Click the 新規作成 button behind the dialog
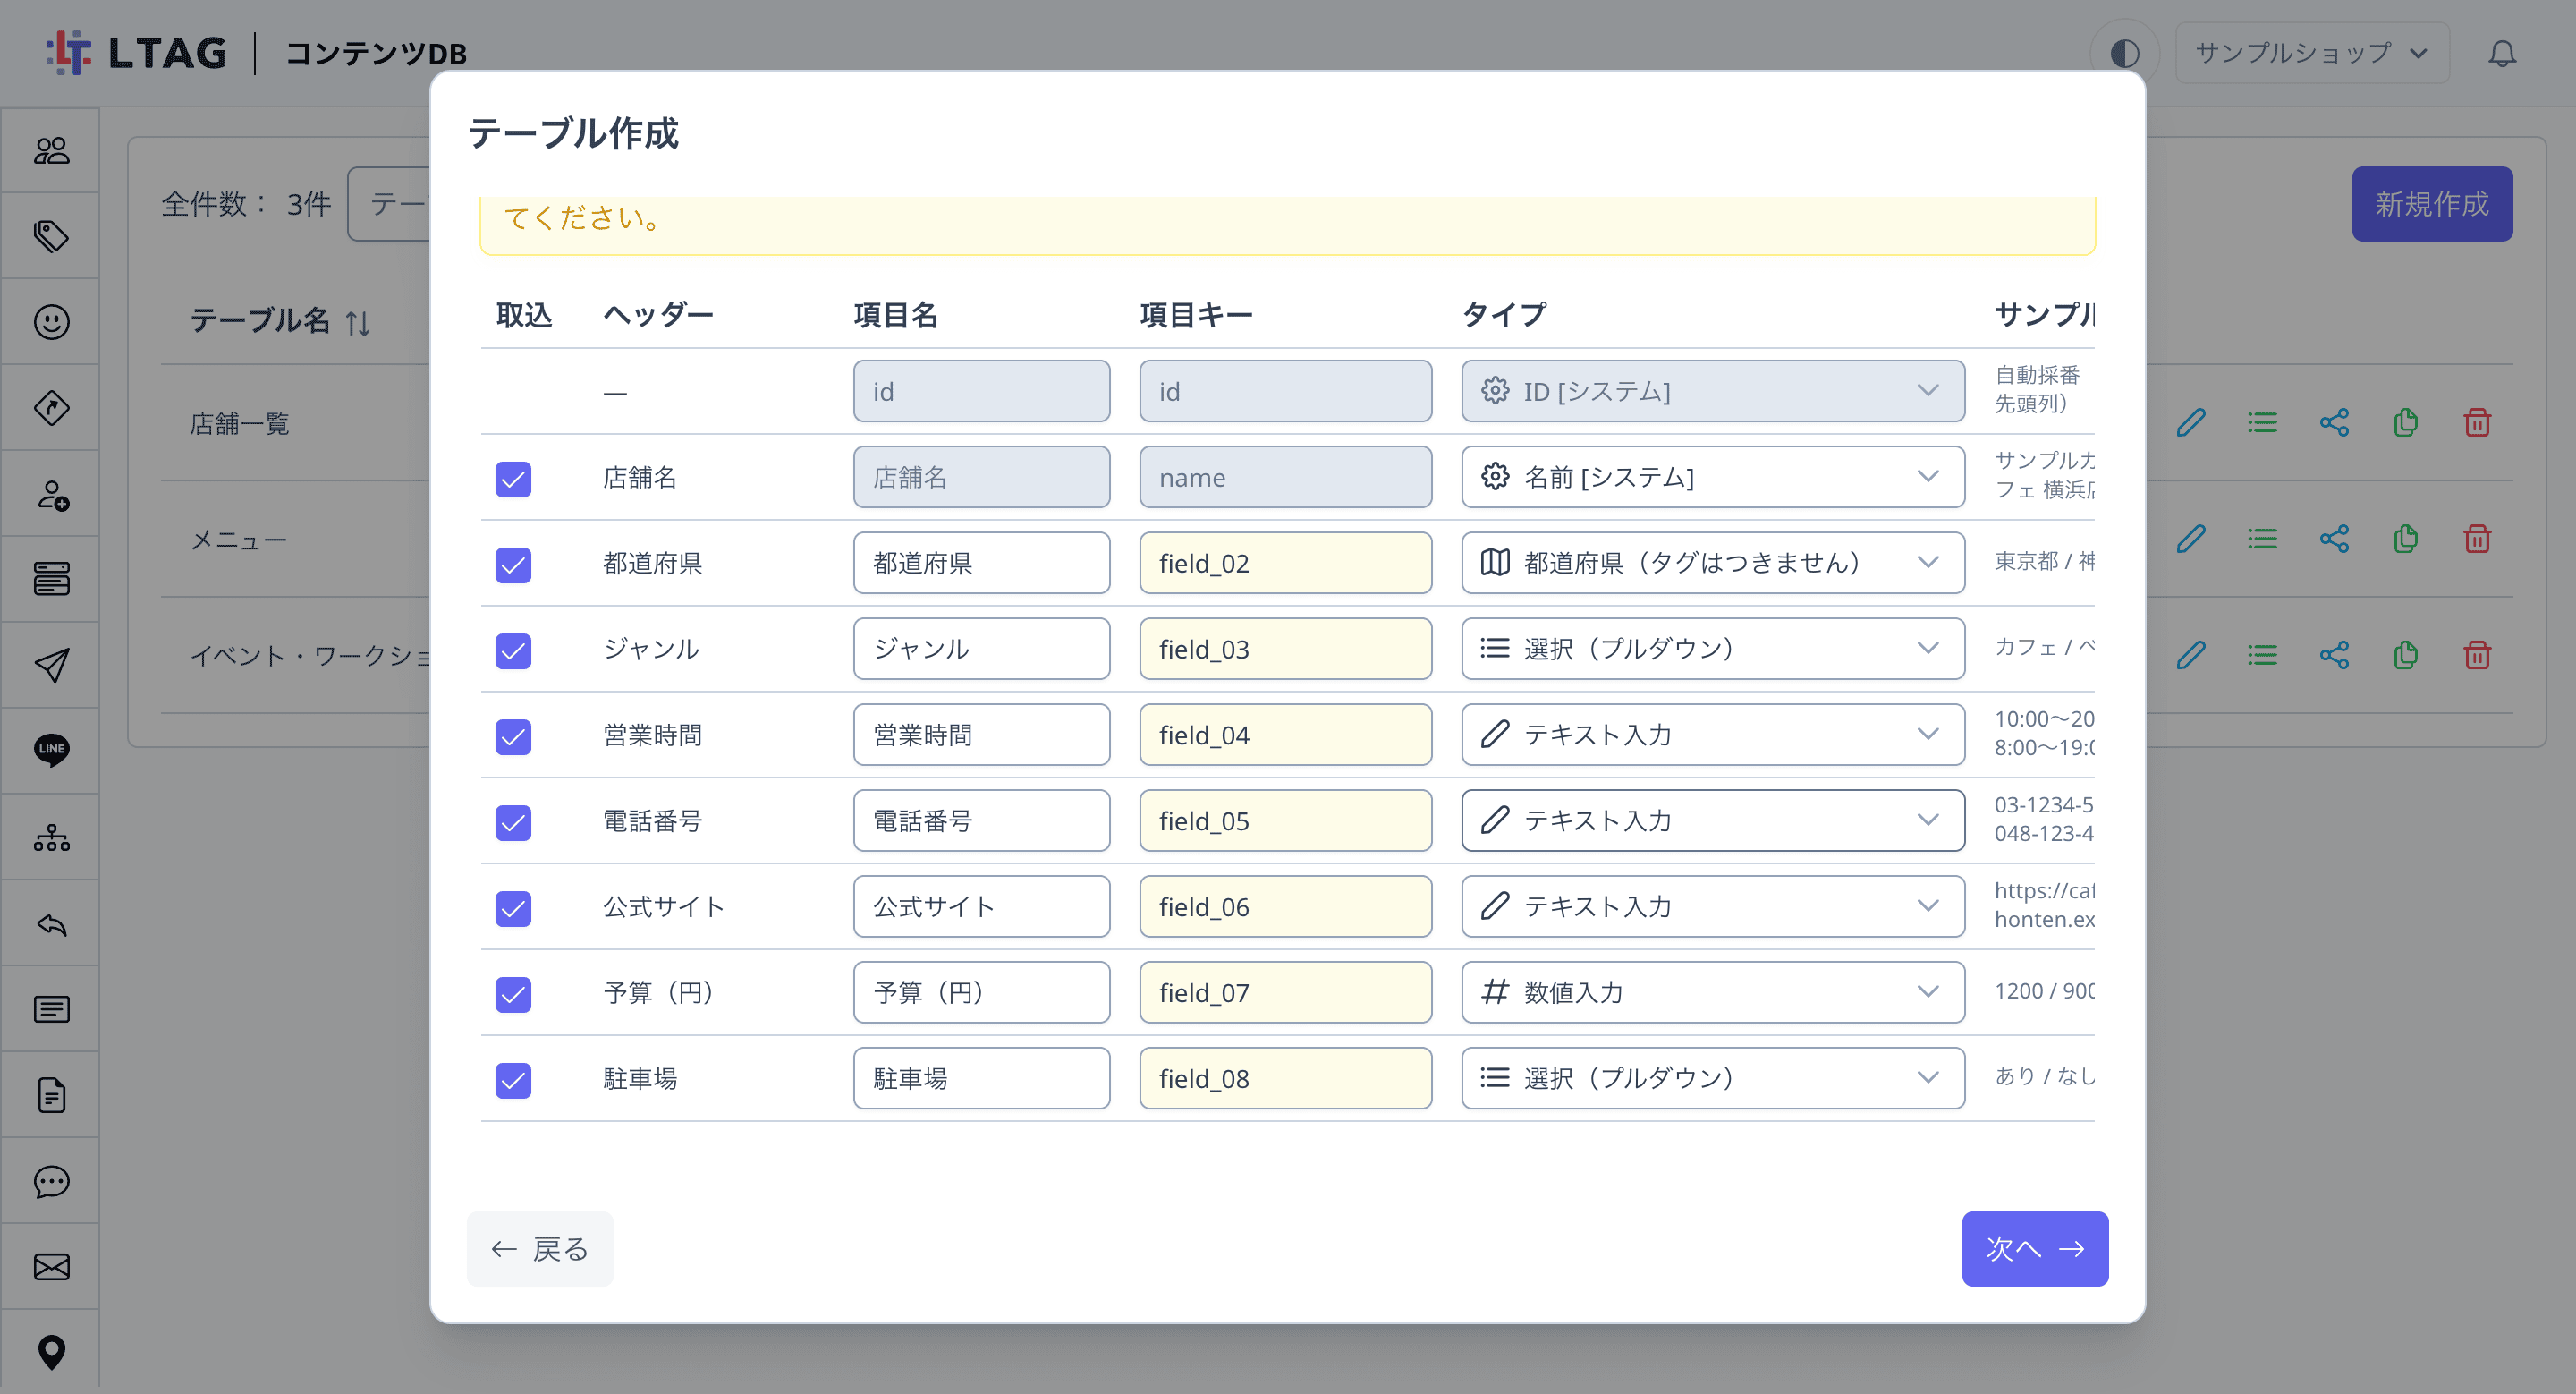Image resolution: width=2576 pixels, height=1394 pixels. click(2431, 204)
